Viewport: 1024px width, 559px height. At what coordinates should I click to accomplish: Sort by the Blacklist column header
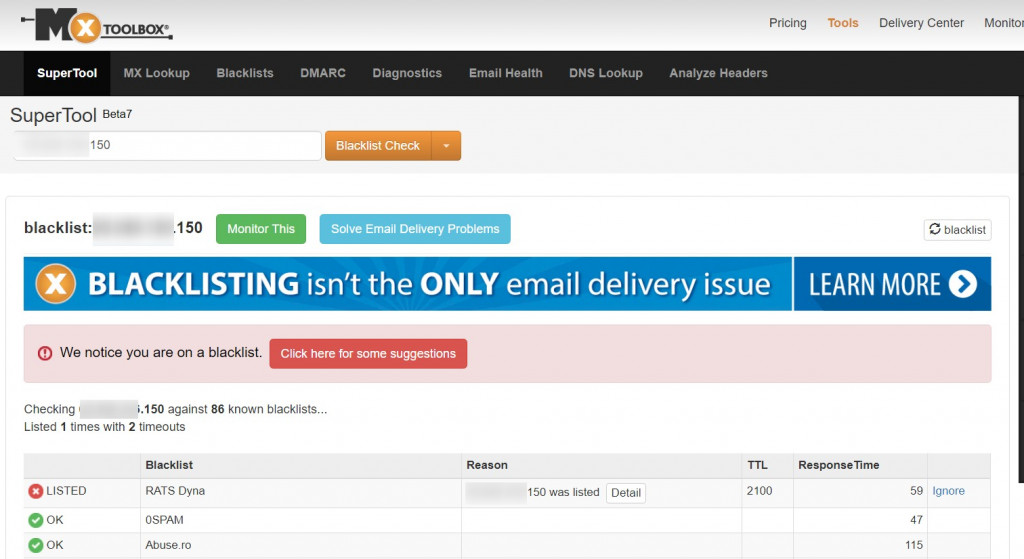[169, 465]
